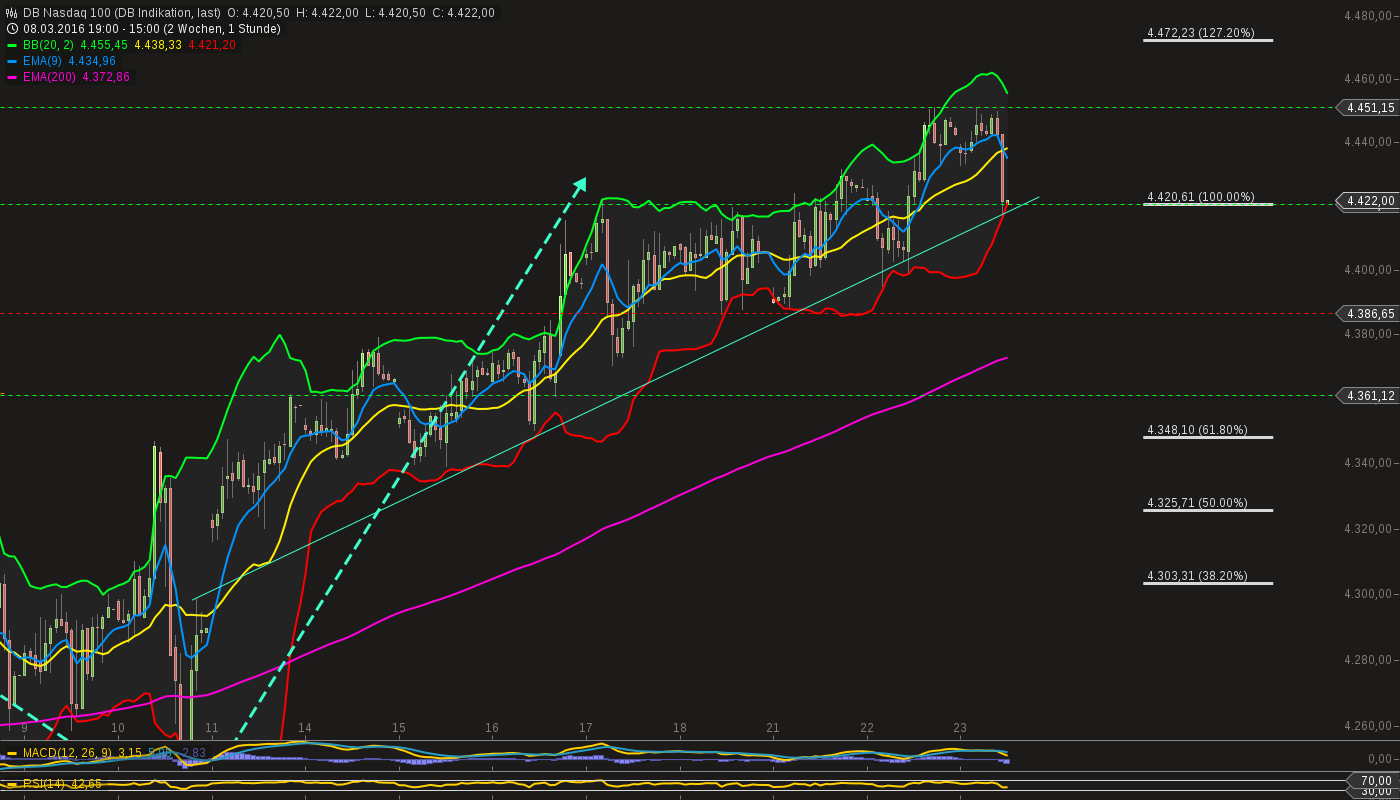
Task: Click the clock icon before the date range
Action: 12,29
